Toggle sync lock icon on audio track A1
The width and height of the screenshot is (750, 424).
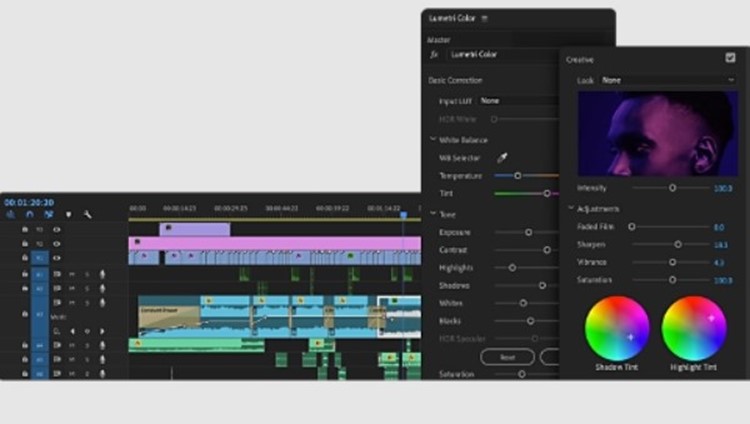pyautogui.click(x=57, y=274)
